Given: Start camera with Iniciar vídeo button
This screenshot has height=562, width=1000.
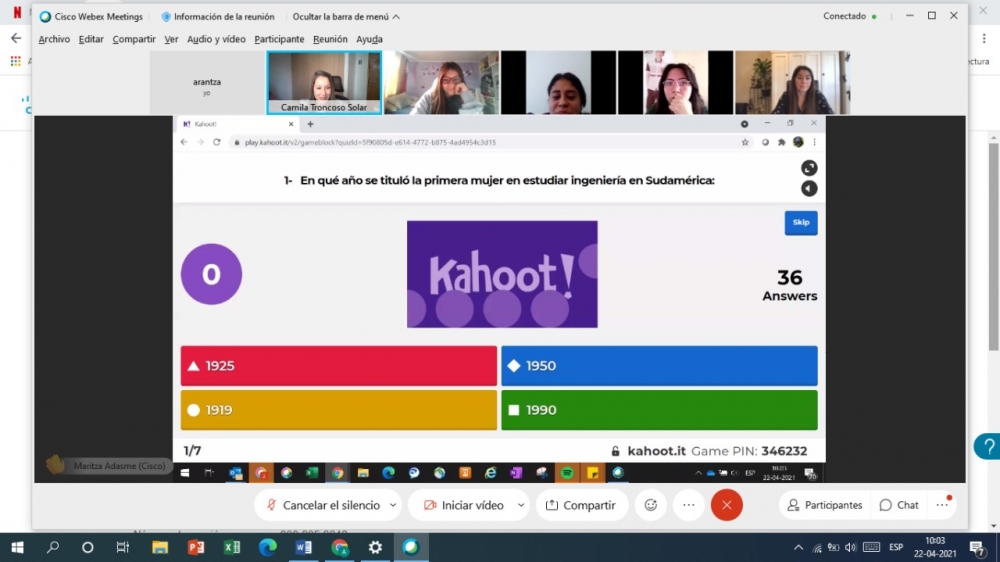Looking at the screenshot, I should pos(464,505).
